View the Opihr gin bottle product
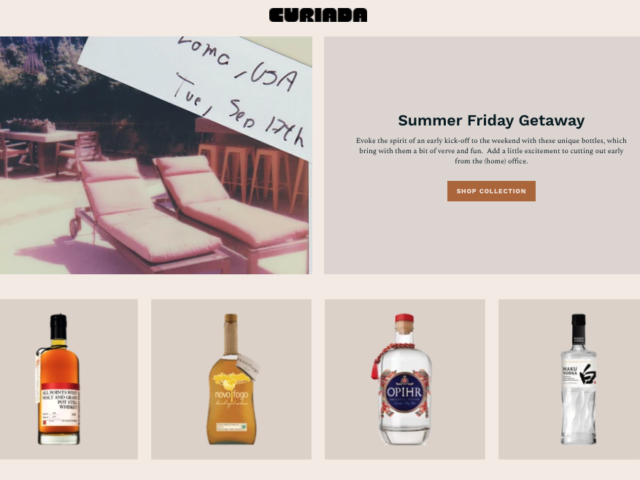Screen dimensions: 640x480 pyautogui.click(x=405, y=379)
